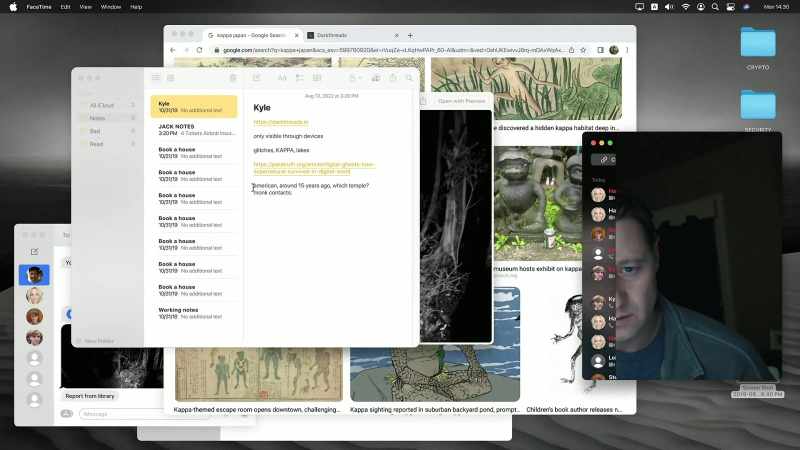Open Chrome's three-dot menu
Screen dimensions: 800x450
[627, 50]
